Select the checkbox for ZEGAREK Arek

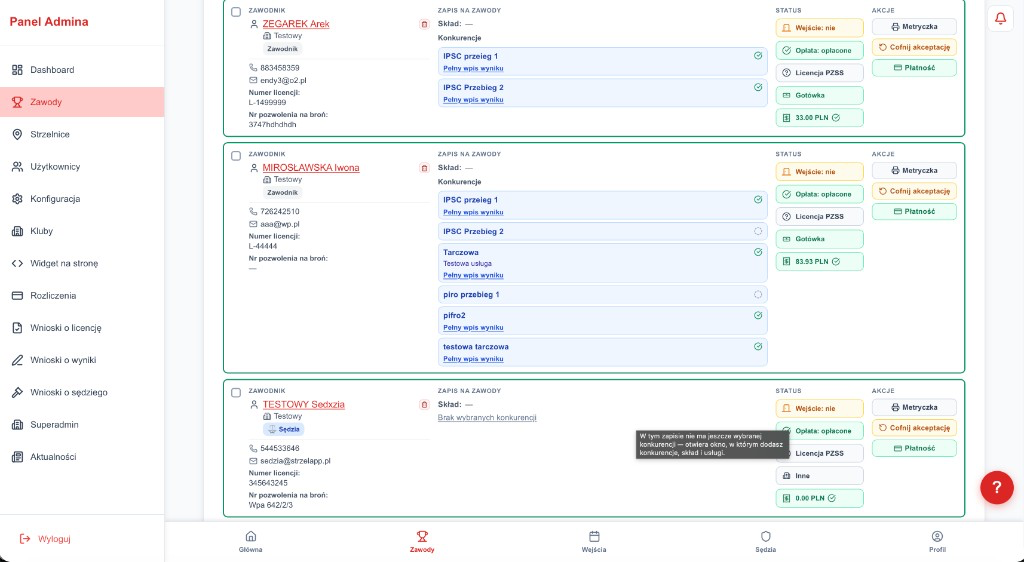point(236,12)
